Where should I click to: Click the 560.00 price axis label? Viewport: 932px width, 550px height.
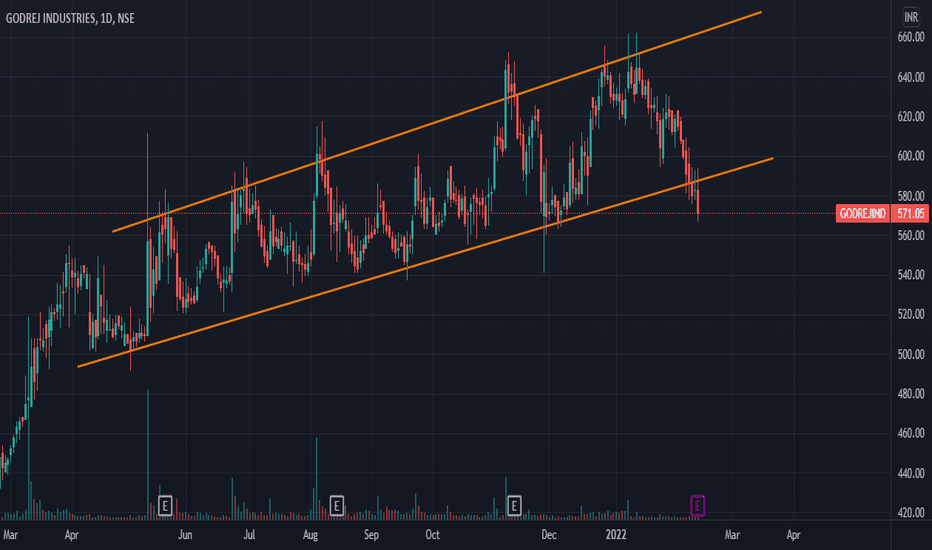pos(911,235)
